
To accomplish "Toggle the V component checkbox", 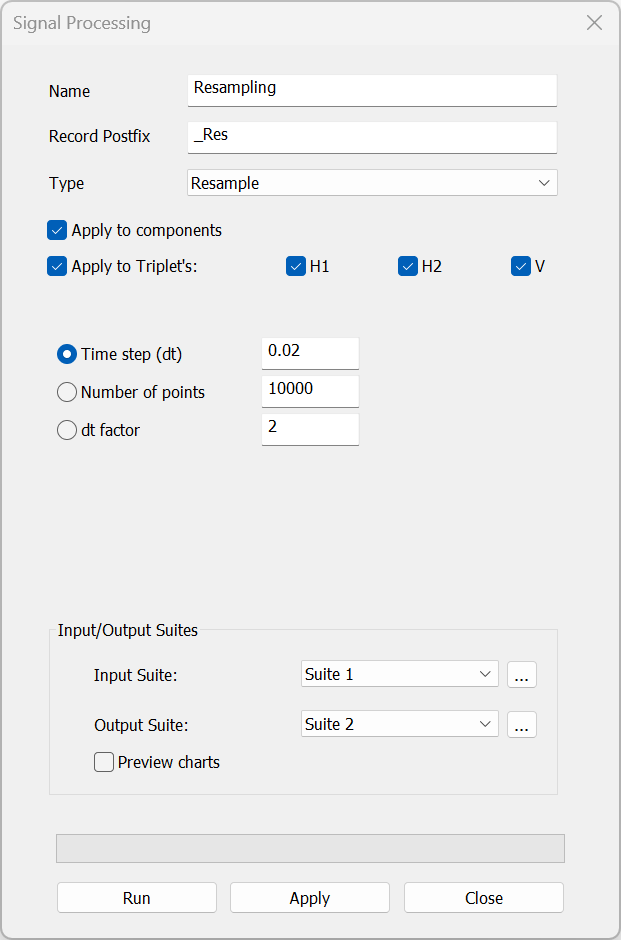I will [x=521, y=267].
